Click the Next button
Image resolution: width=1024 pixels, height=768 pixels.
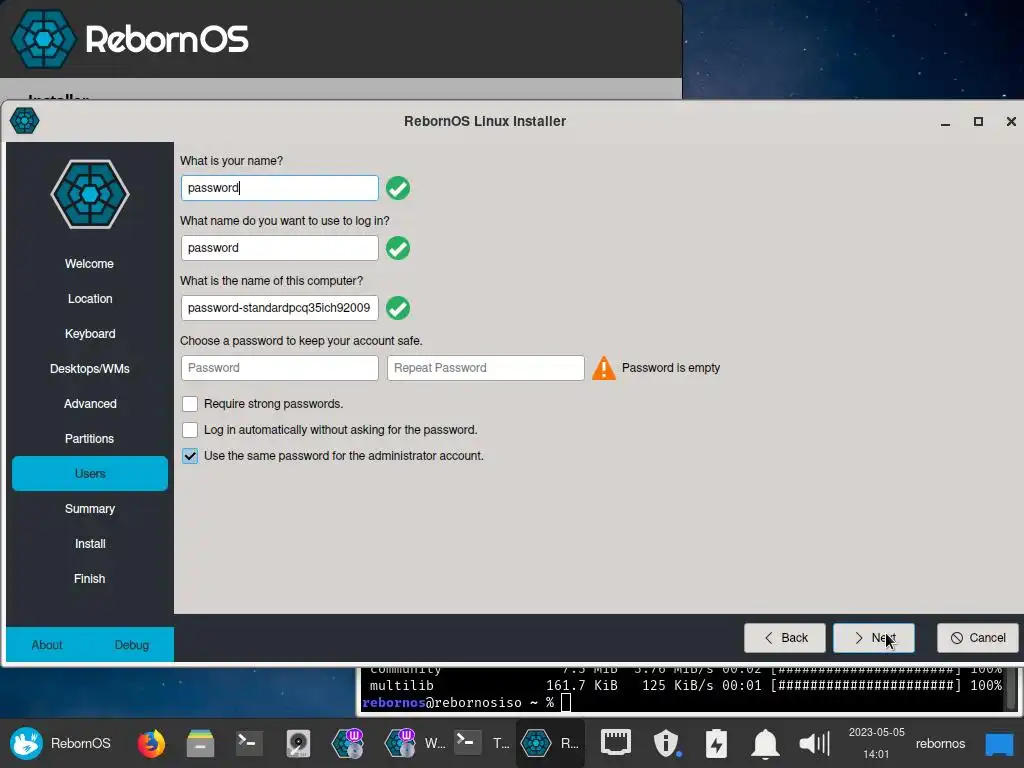(874, 638)
